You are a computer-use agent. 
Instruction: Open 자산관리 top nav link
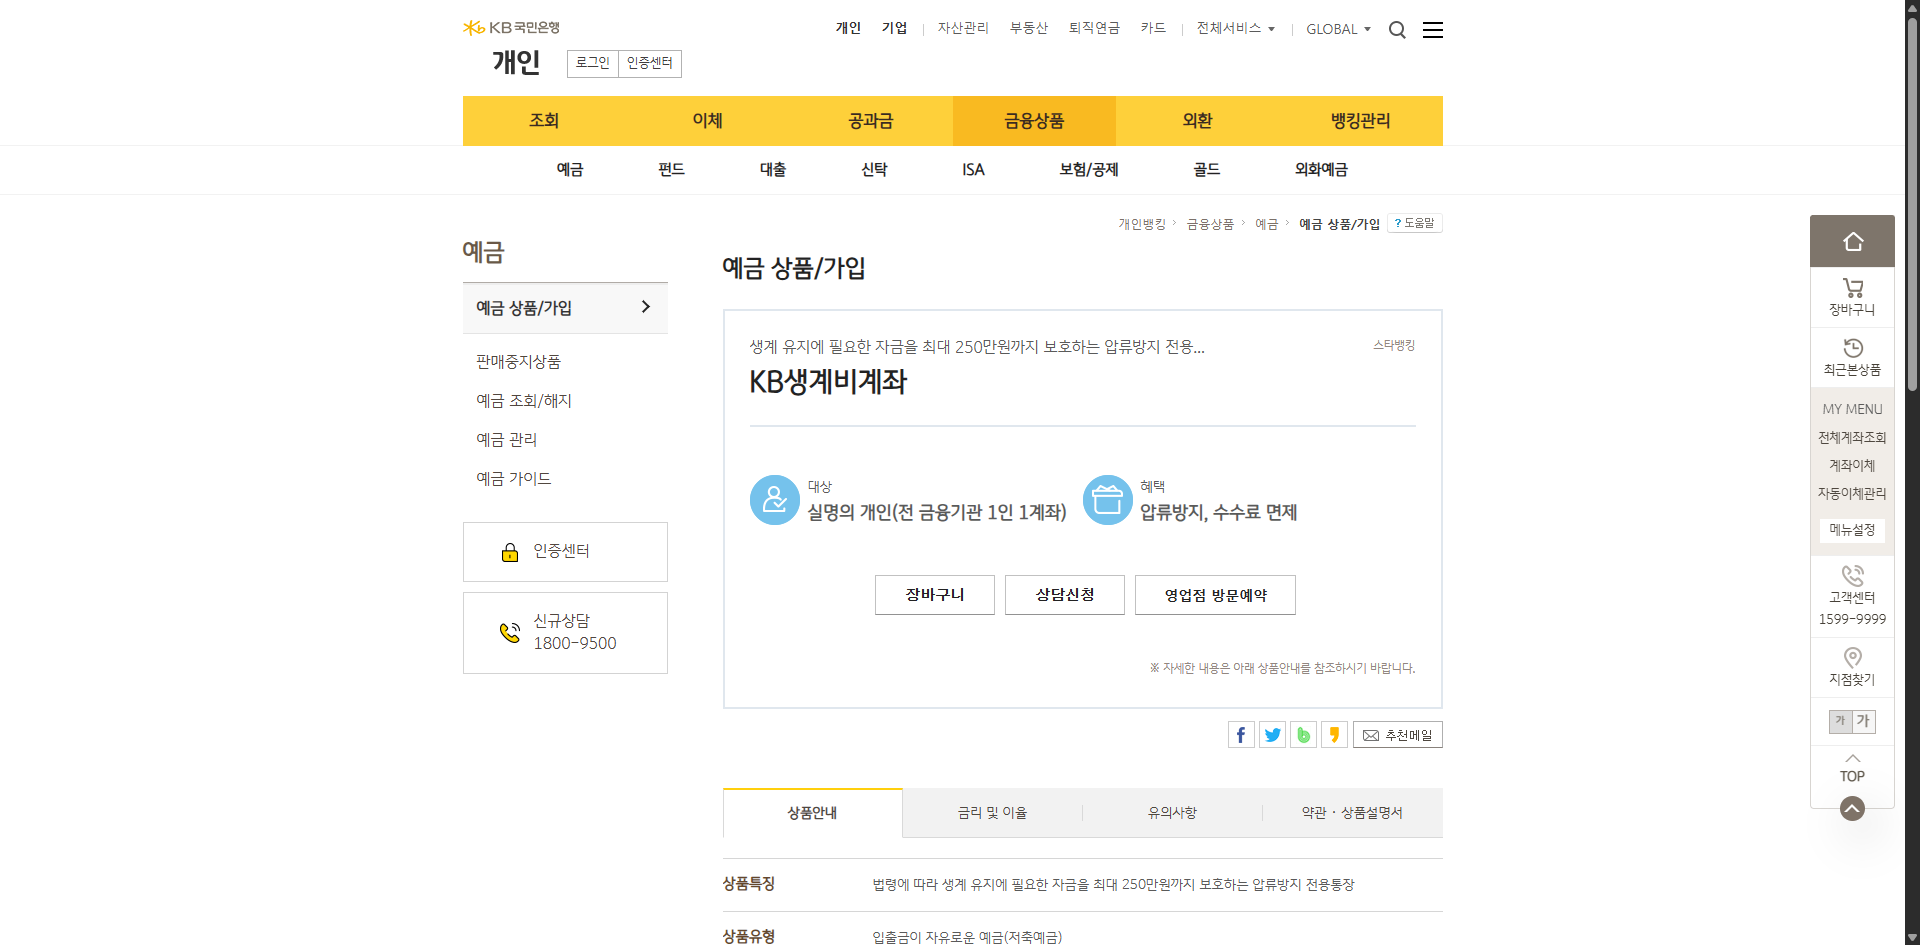pos(963,28)
